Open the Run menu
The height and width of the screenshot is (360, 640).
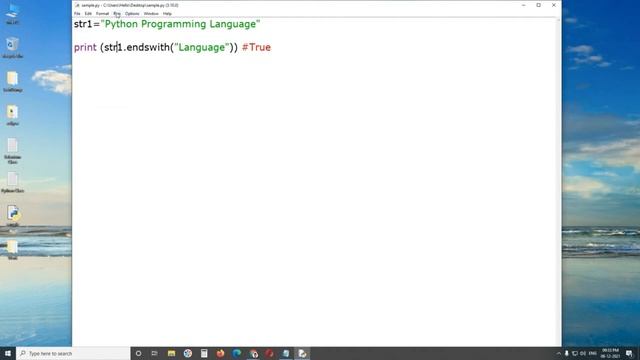coord(117,13)
